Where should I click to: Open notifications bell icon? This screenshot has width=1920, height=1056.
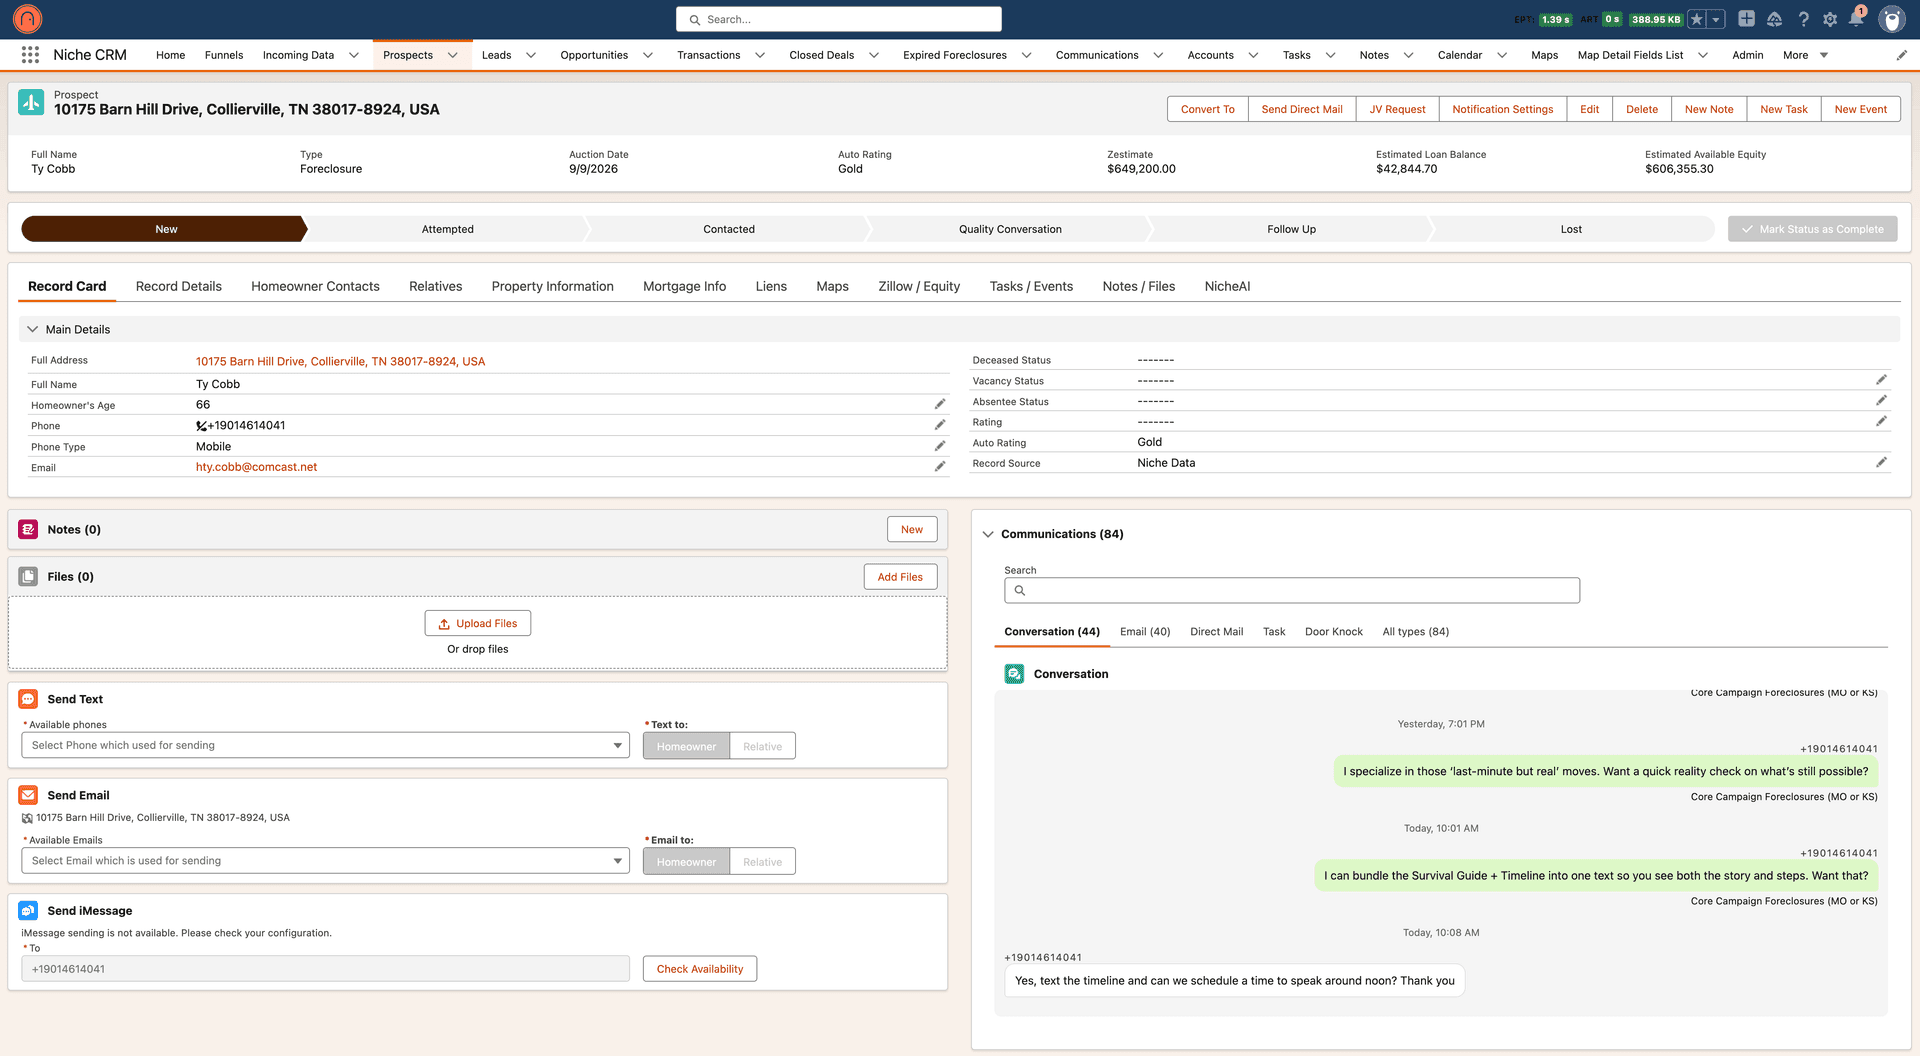point(1856,19)
